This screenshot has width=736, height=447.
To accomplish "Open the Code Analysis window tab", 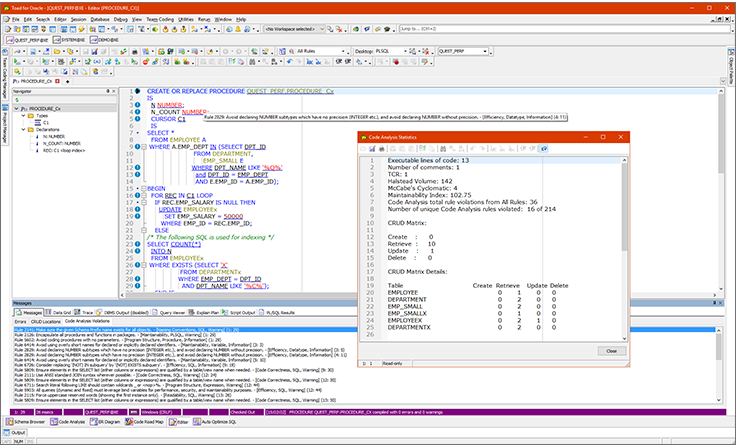I will (x=68, y=422).
